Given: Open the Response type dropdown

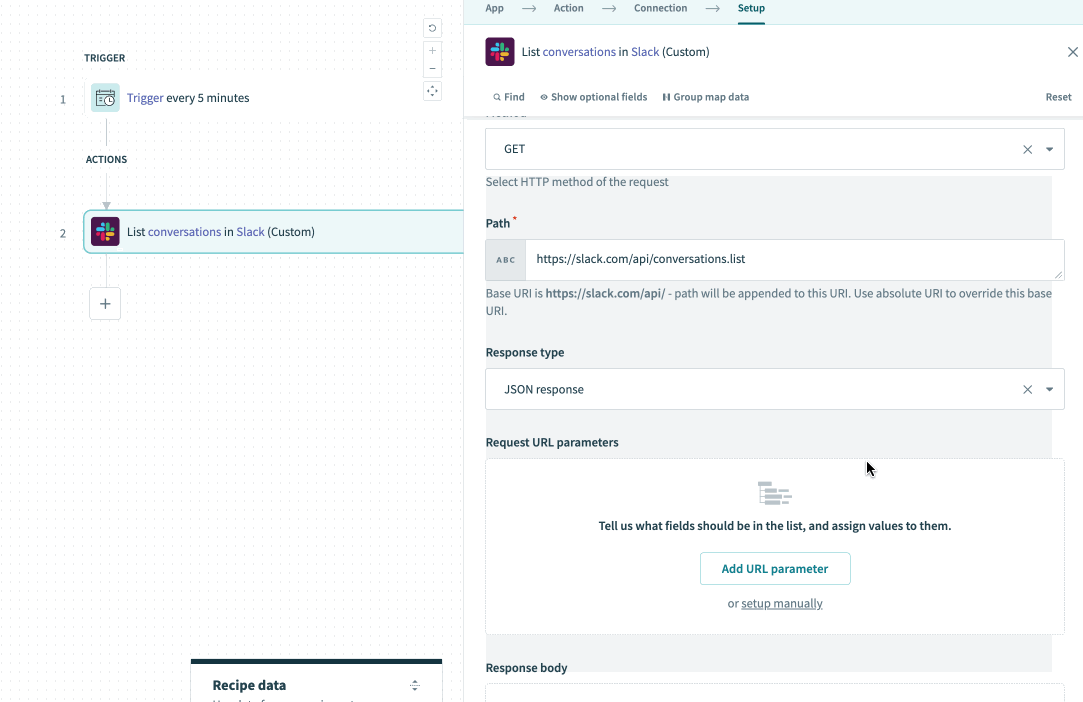Looking at the screenshot, I should click(1049, 389).
